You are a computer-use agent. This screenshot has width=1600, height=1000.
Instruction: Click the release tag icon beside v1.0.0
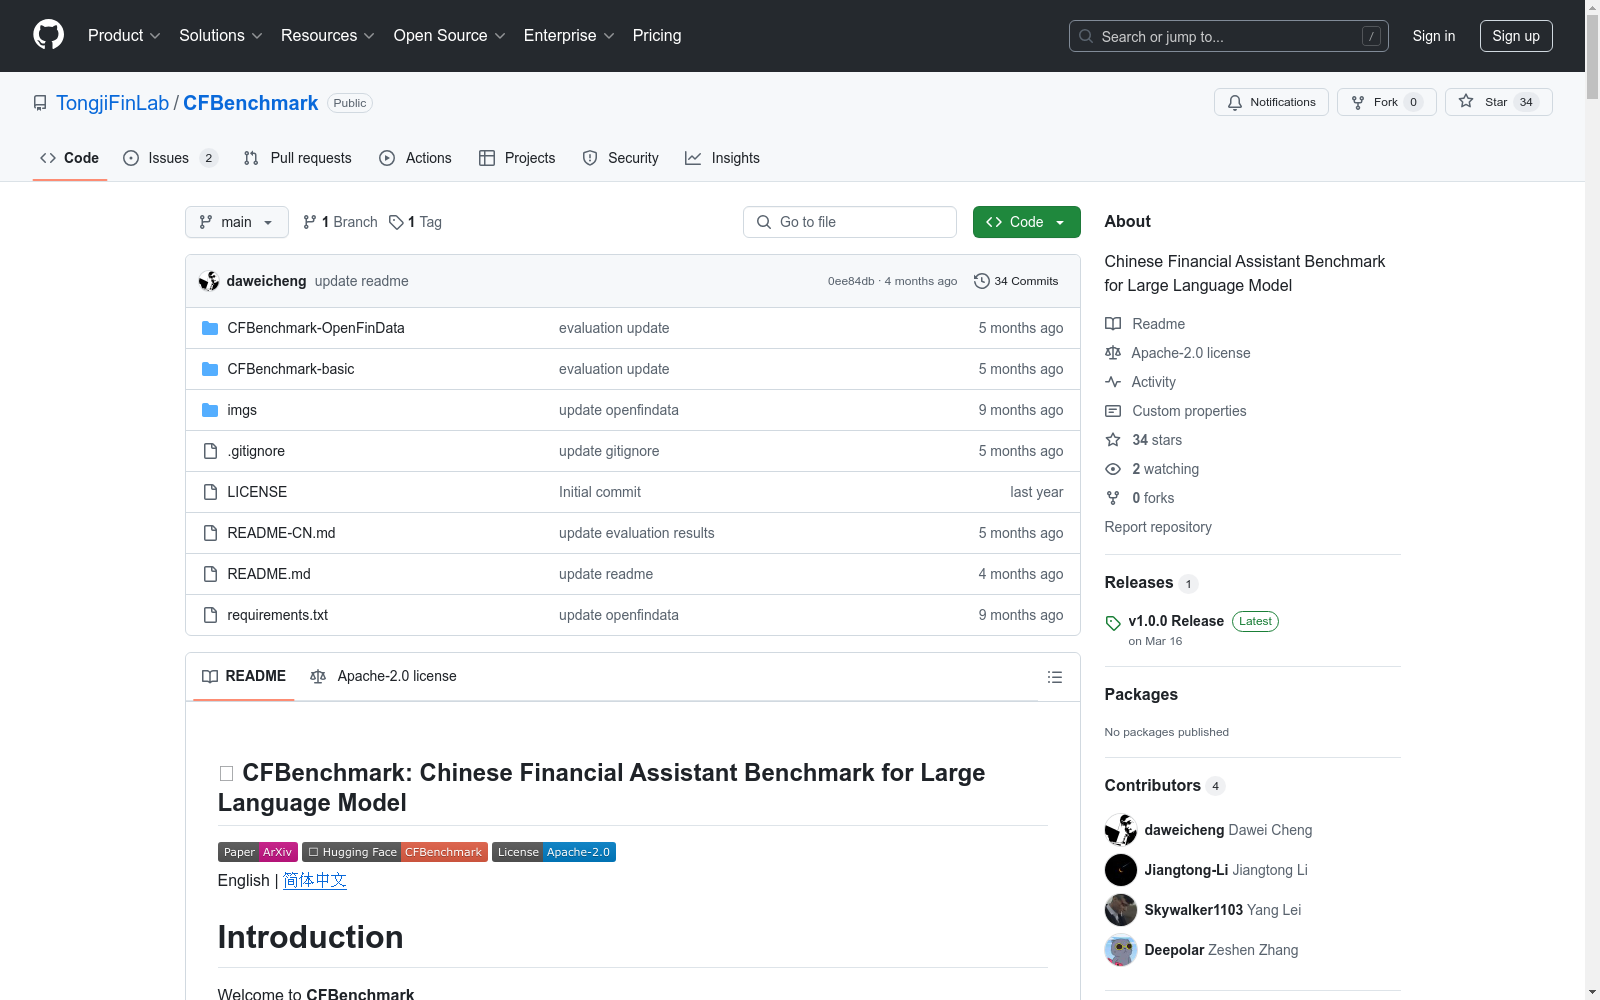(x=1113, y=623)
